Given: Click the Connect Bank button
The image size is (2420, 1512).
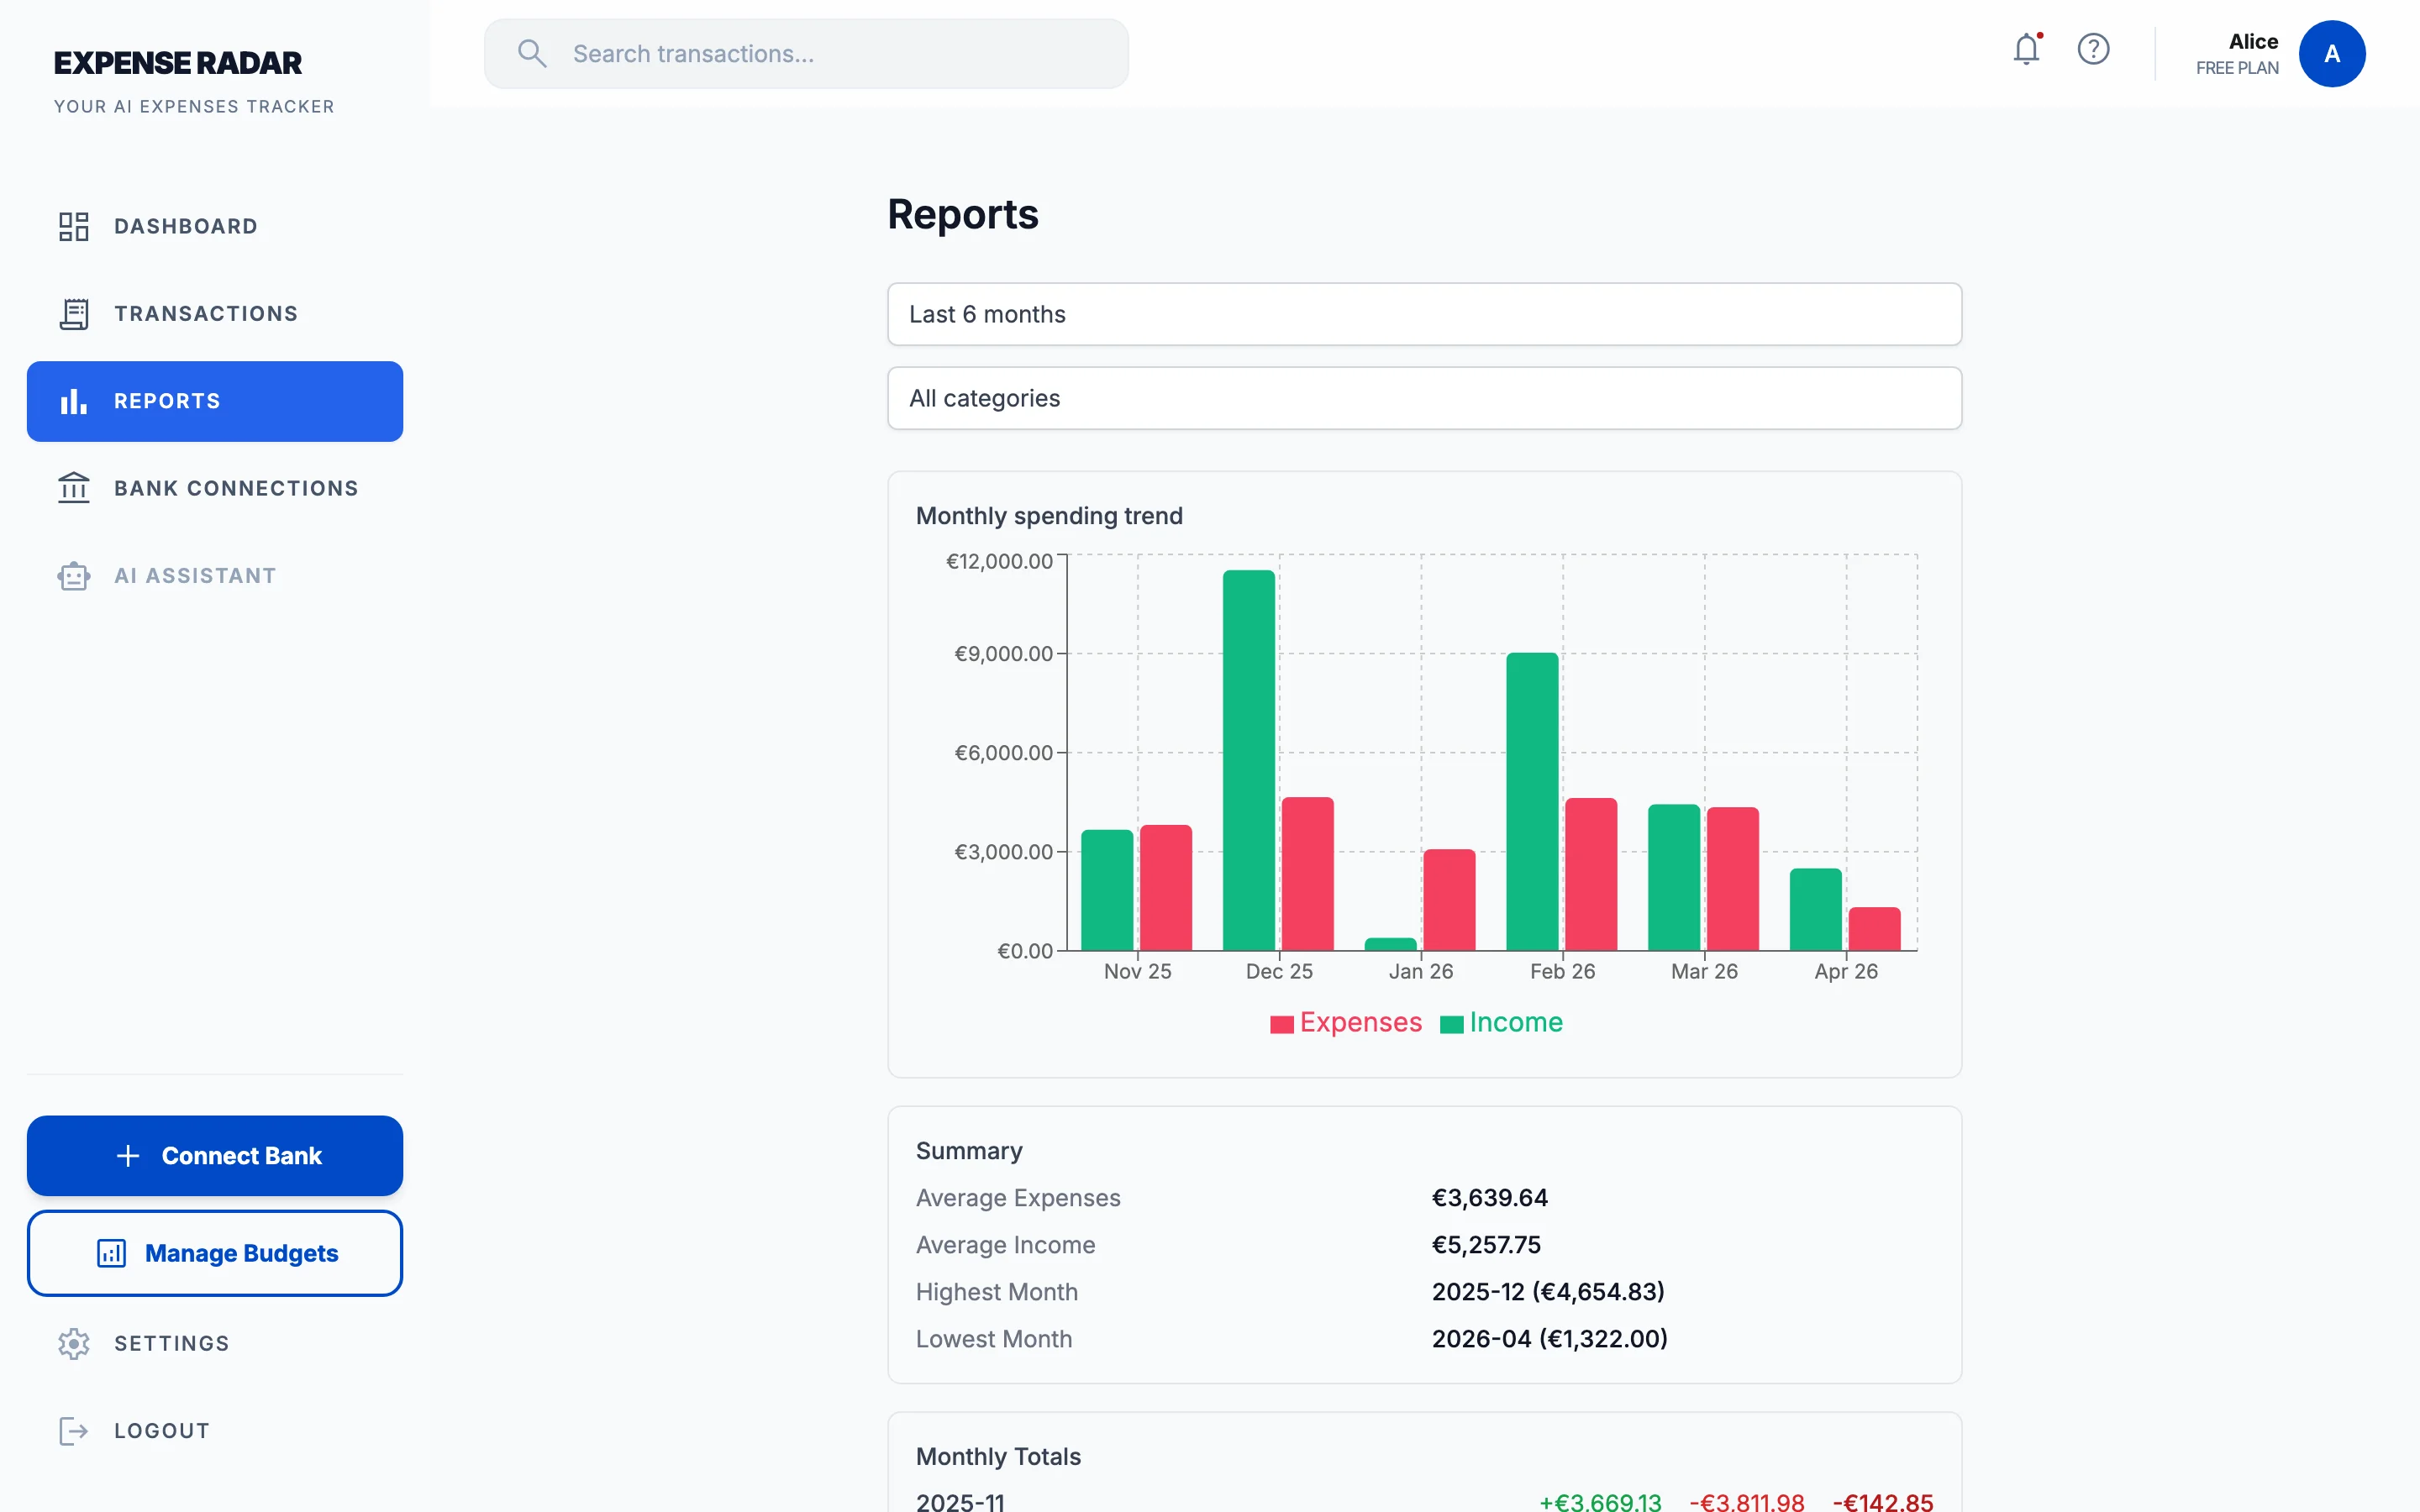Looking at the screenshot, I should [214, 1155].
